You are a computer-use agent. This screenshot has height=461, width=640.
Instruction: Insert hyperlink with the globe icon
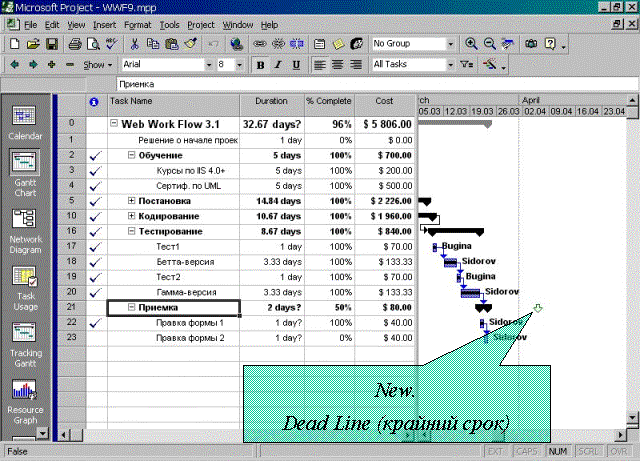pos(236,44)
